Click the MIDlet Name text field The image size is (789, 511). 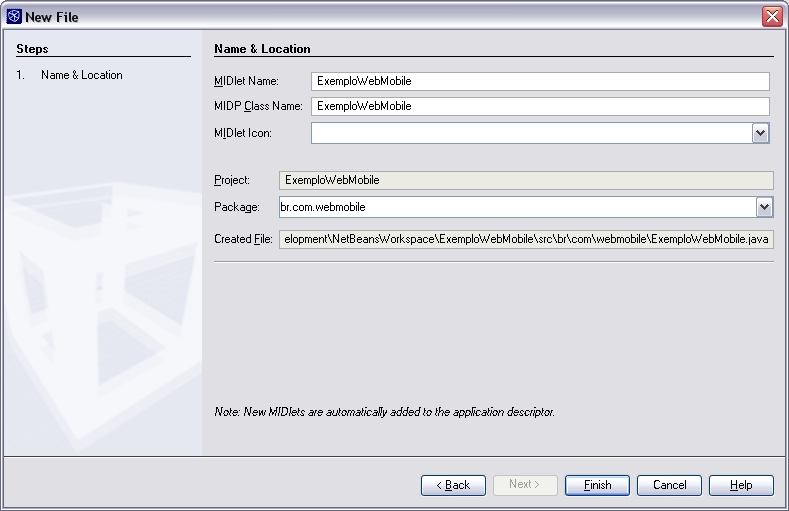pos(540,82)
